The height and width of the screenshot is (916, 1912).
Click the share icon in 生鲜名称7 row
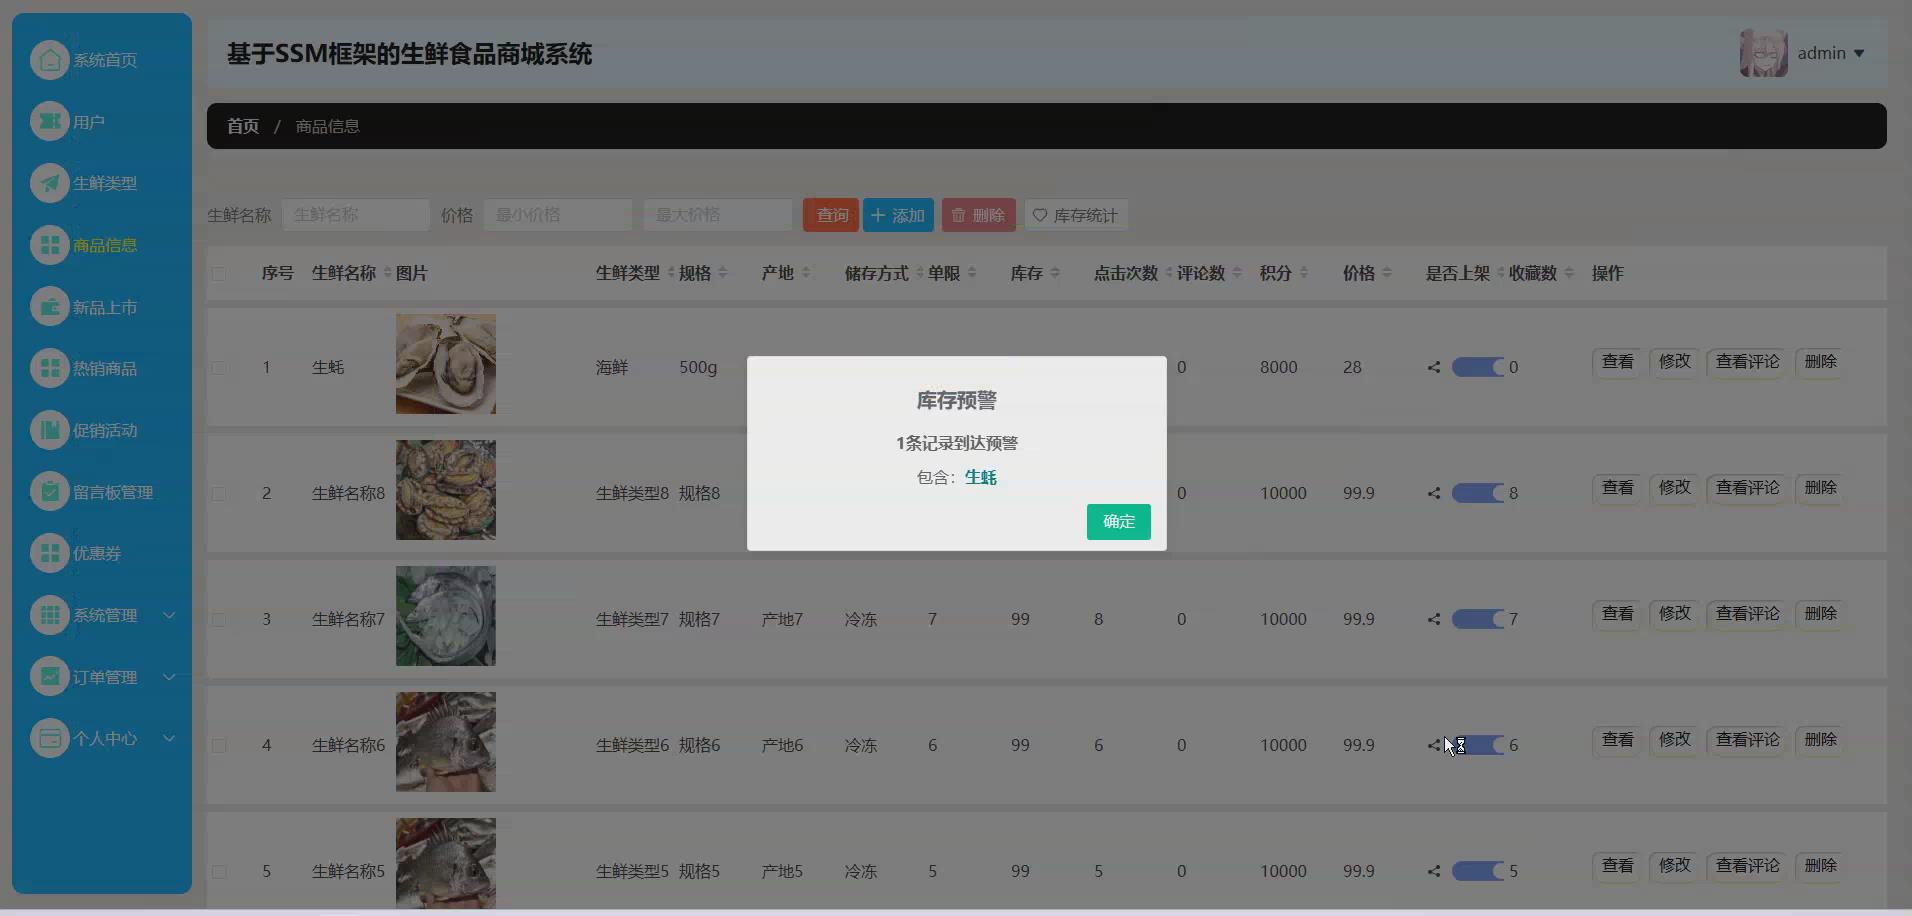pos(1434,619)
